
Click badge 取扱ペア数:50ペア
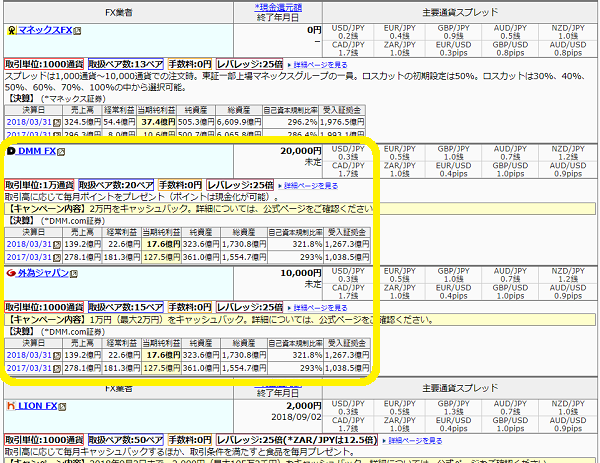click(x=126, y=440)
